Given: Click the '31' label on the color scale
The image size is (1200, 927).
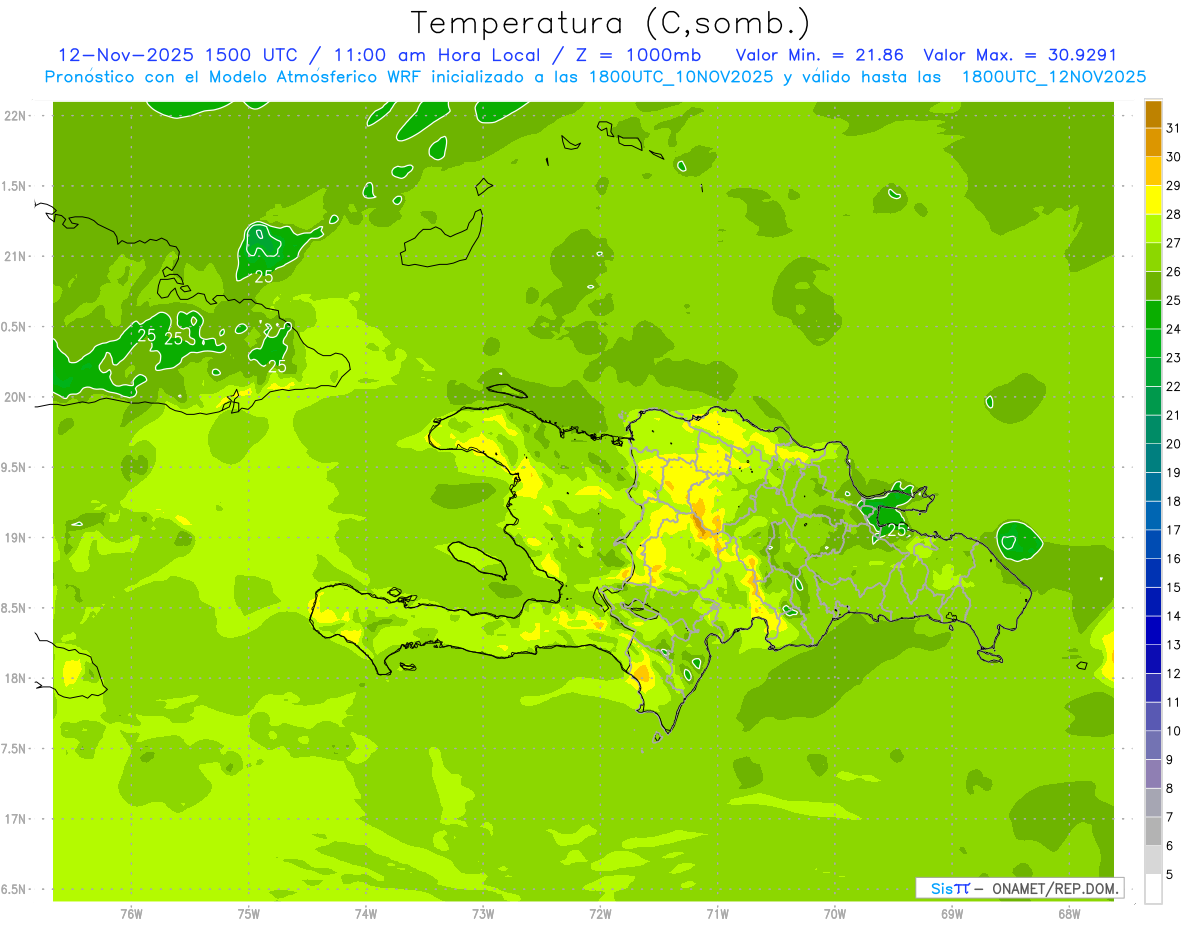Looking at the screenshot, I should click(x=1174, y=128).
